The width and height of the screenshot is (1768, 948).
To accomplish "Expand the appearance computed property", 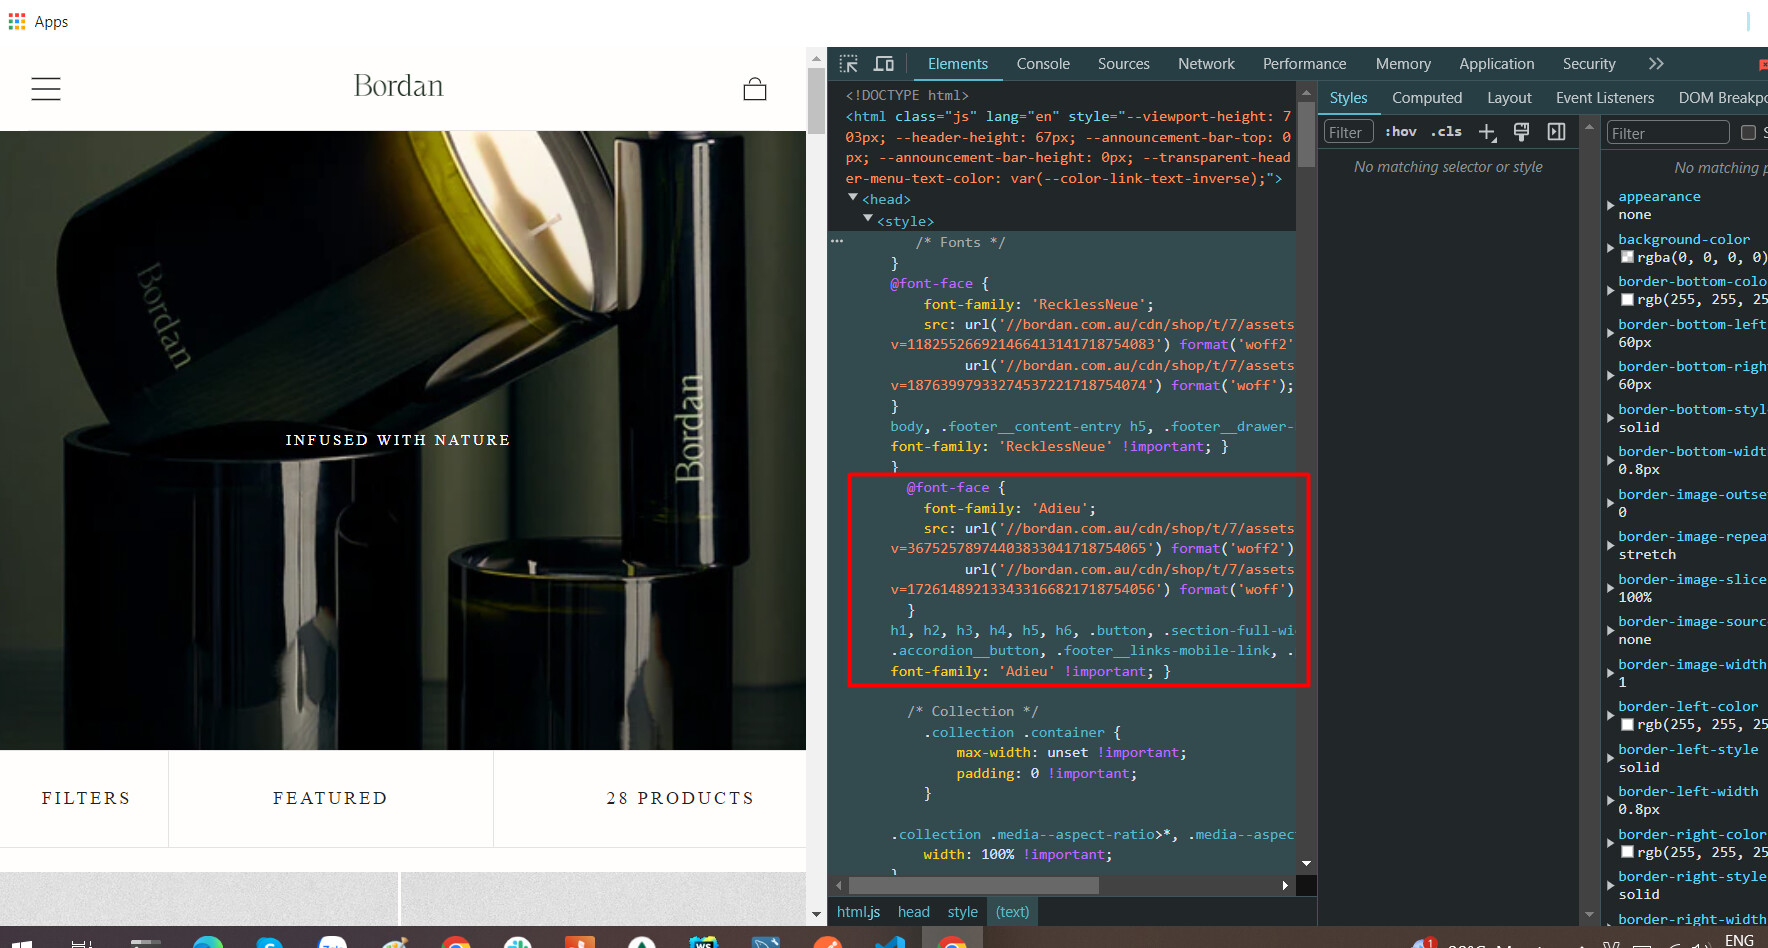I will [1610, 205].
